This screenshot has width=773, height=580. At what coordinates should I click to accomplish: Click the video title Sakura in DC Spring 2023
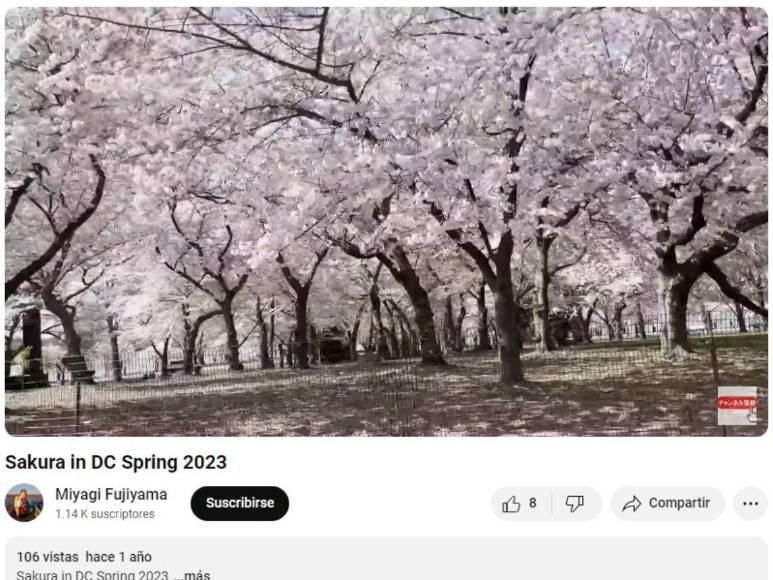[x=116, y=462]
